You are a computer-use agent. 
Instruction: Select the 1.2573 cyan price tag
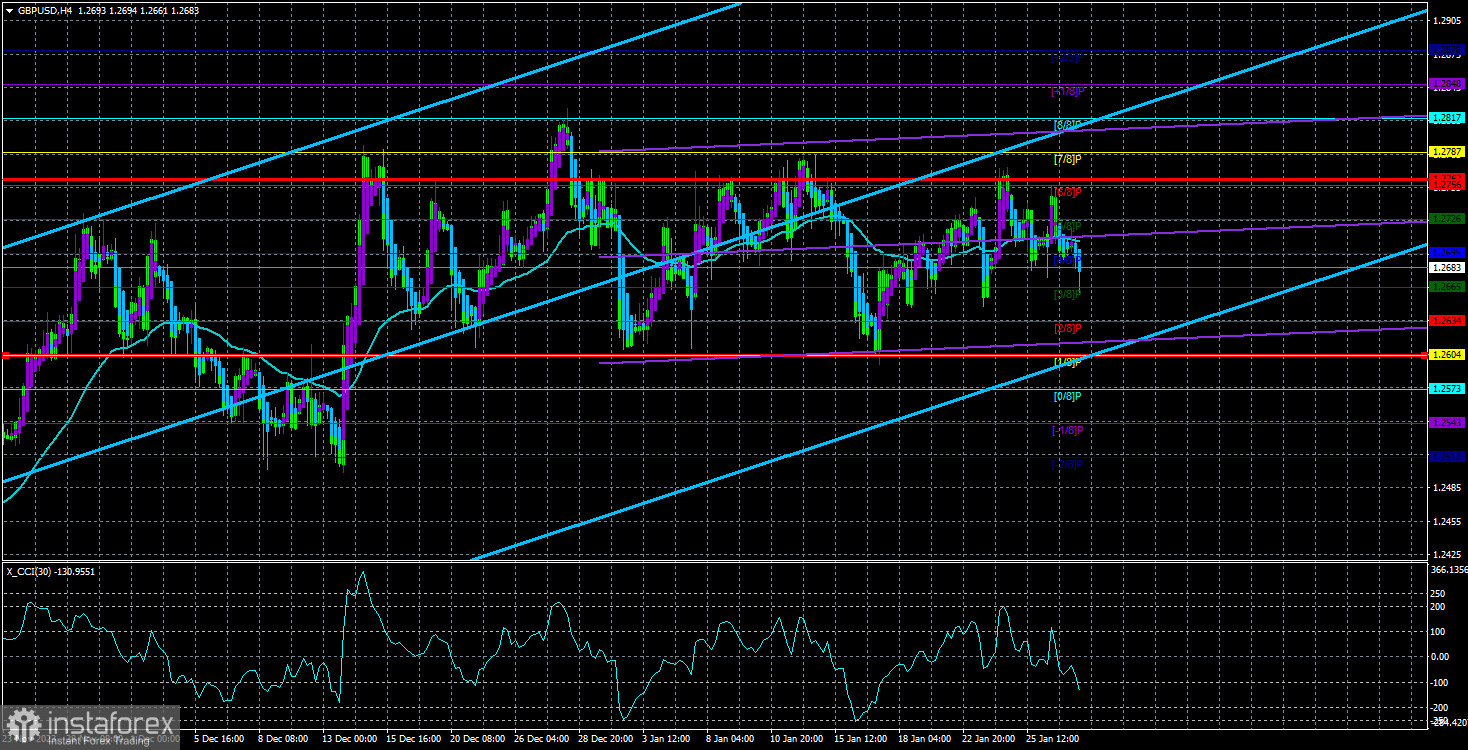1447,388
